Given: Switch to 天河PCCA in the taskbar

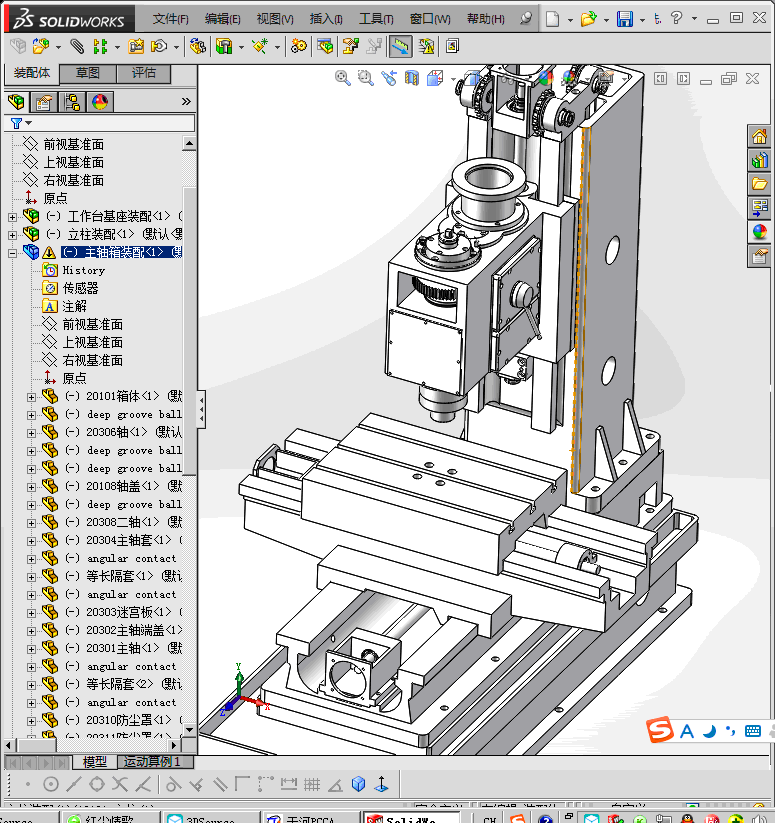Looking at the screenshot, I should [x=310, y=819].
